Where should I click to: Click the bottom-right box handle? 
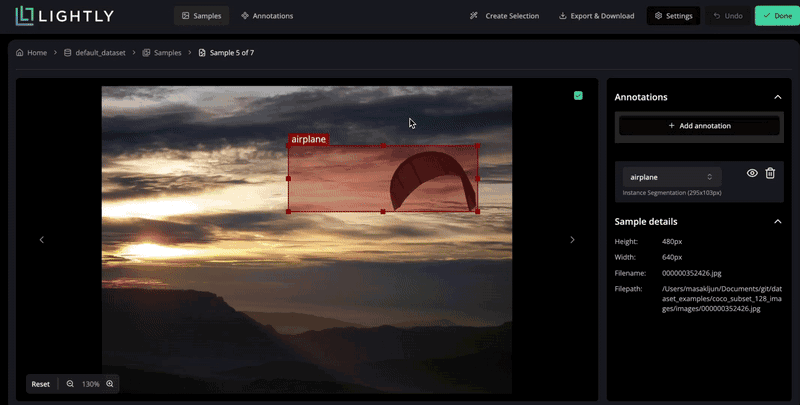point(478,211)
